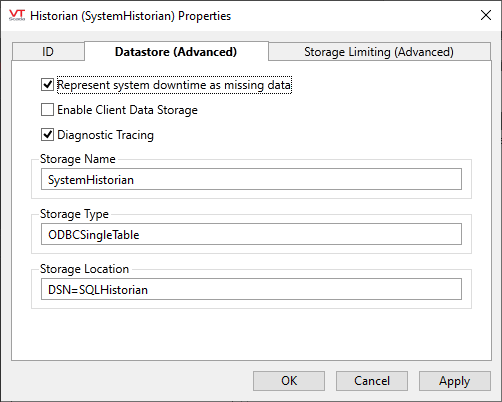Click the Historian (SystemHistorian) Properties title text
Viewport: 502px width, 402px height.
click(x=130, y=16)
